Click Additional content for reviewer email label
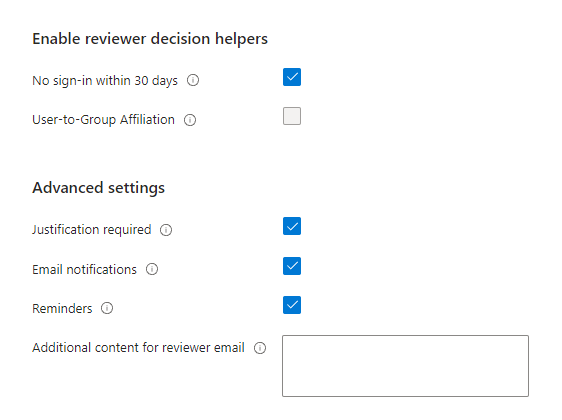562x420 pixels. [138, 348]
